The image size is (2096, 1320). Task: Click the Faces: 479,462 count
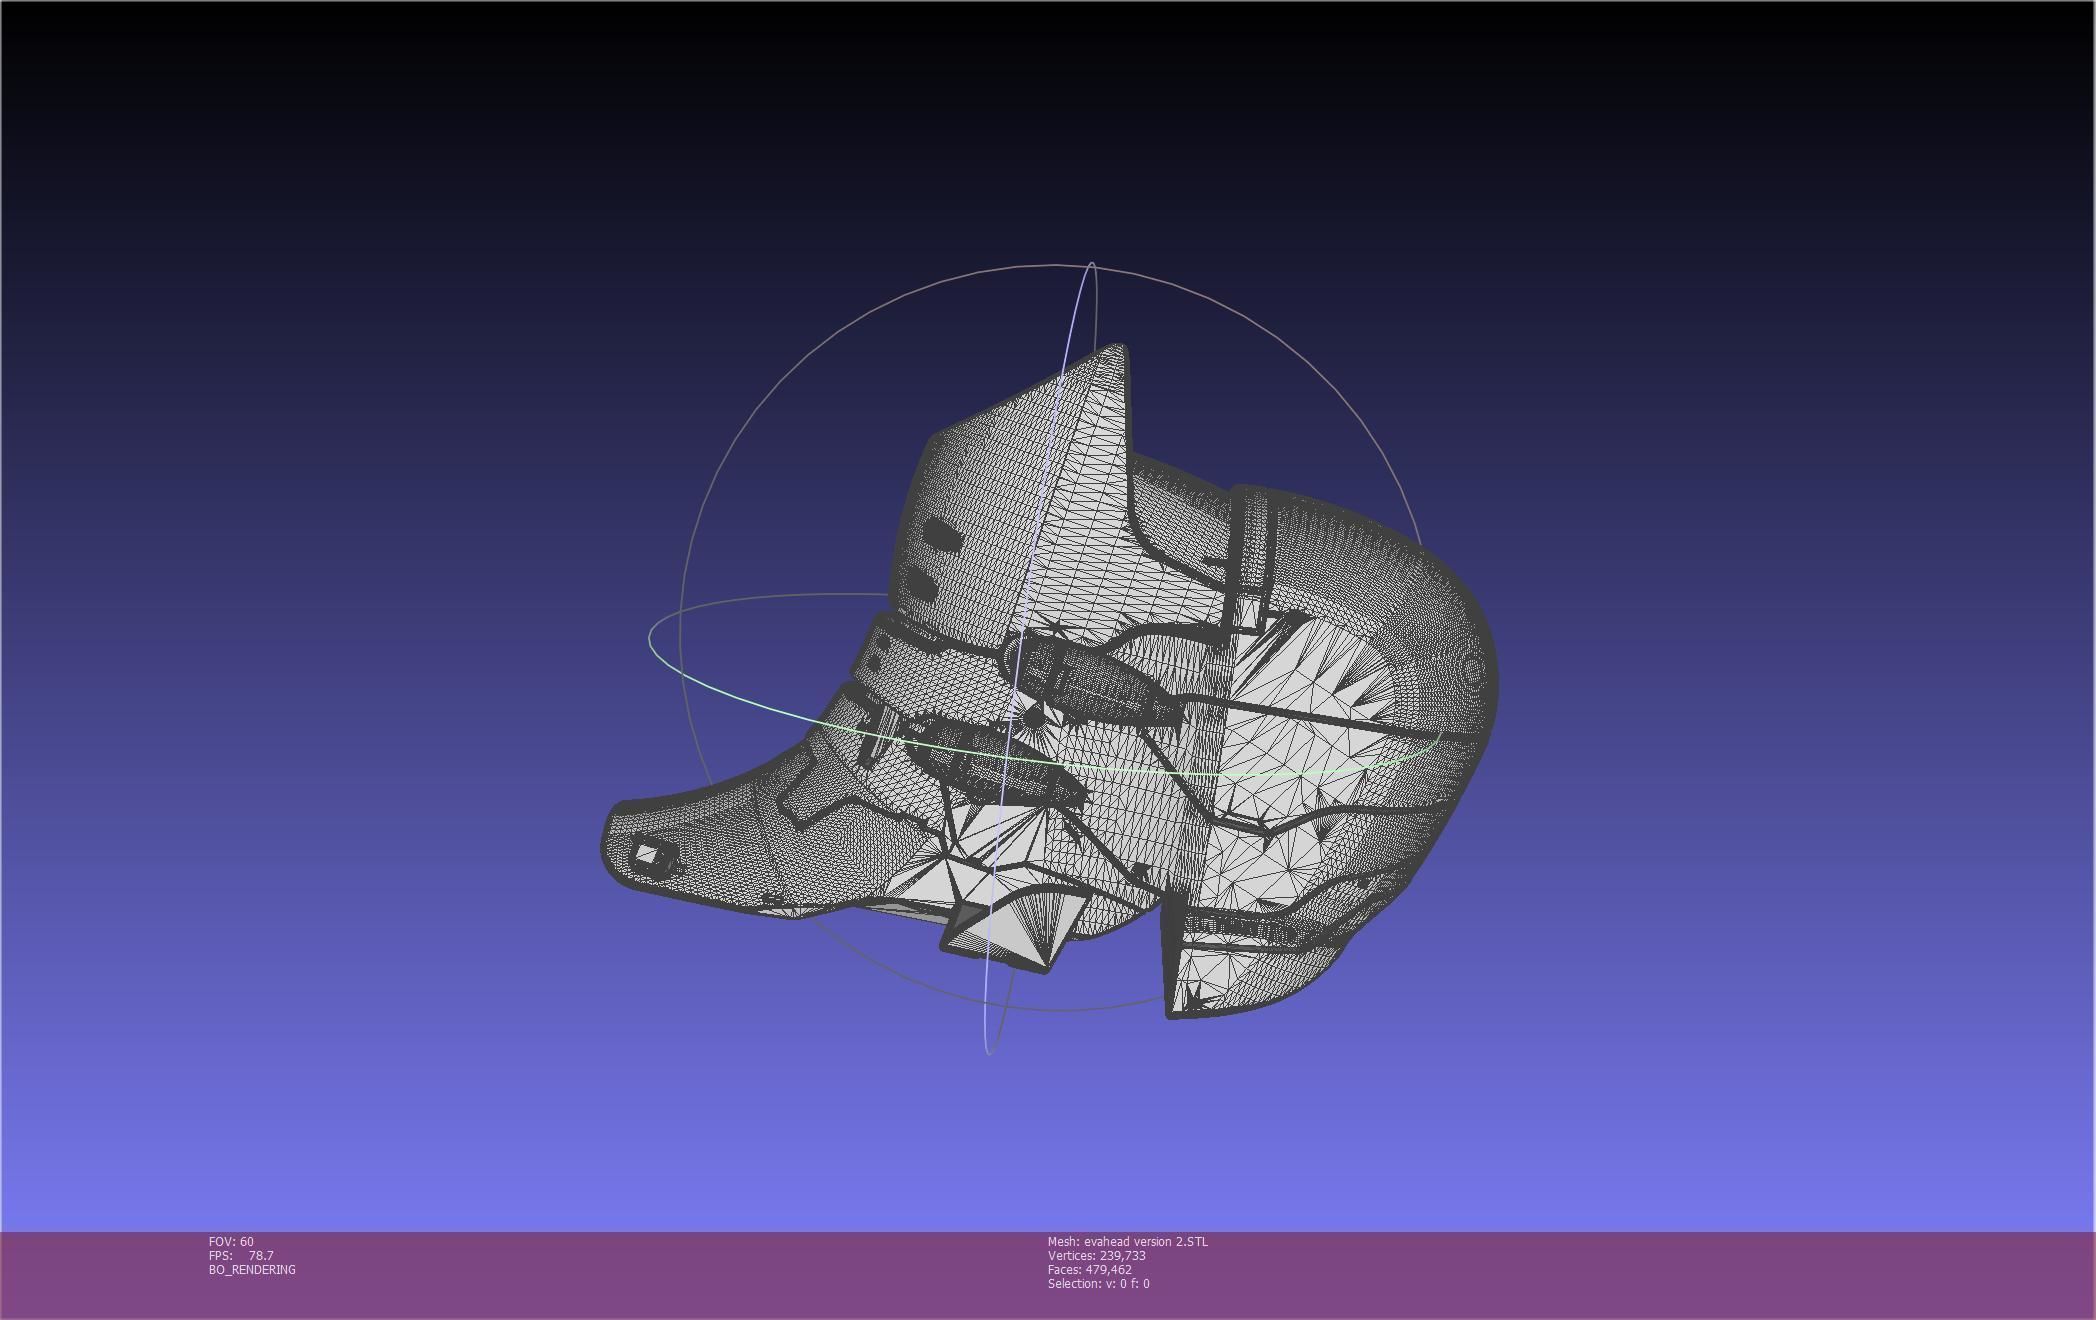coord(1089,1269)
